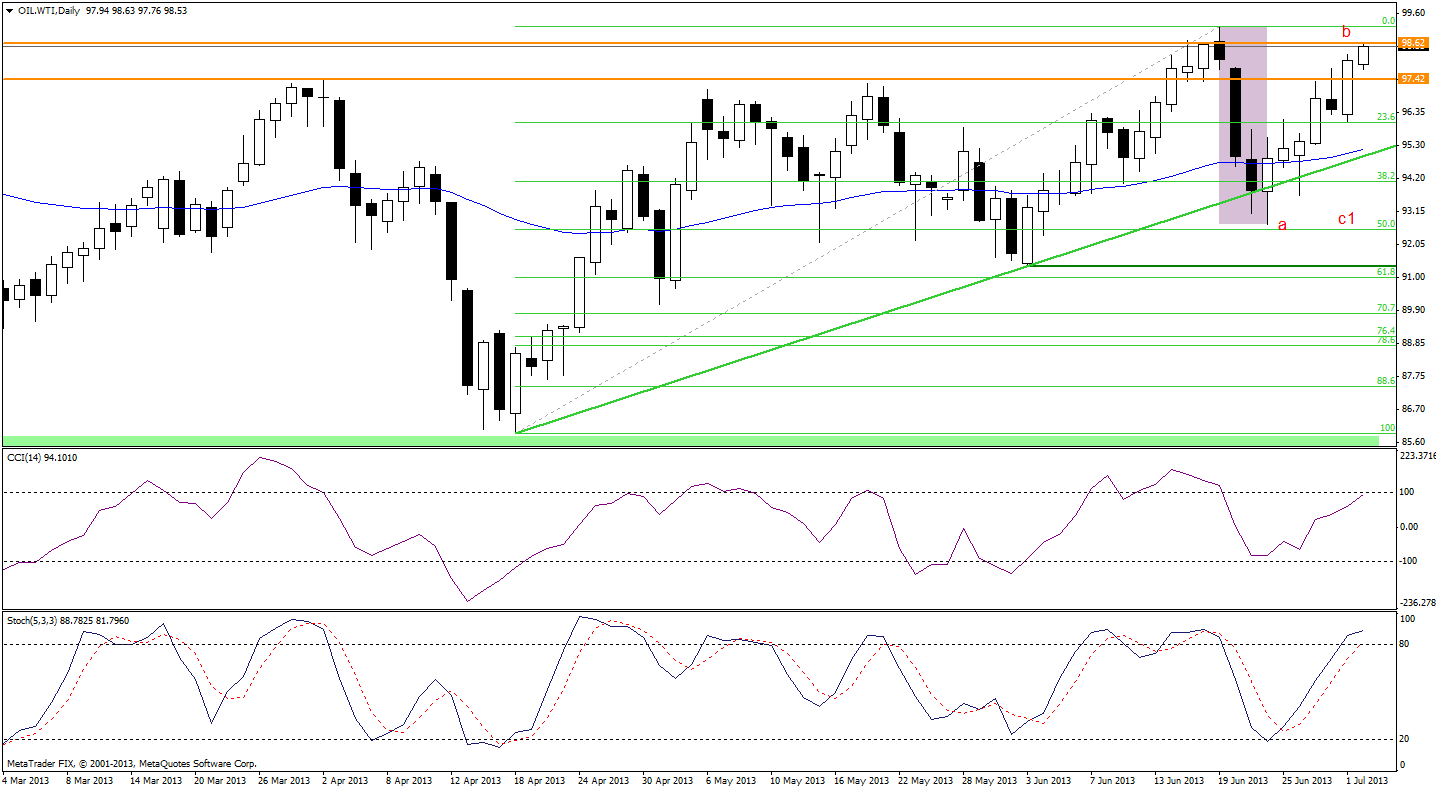This screenshot has width=1436, height=789.
Task: Click the red wave label 'b'
Action: [x=1347, y=32]
